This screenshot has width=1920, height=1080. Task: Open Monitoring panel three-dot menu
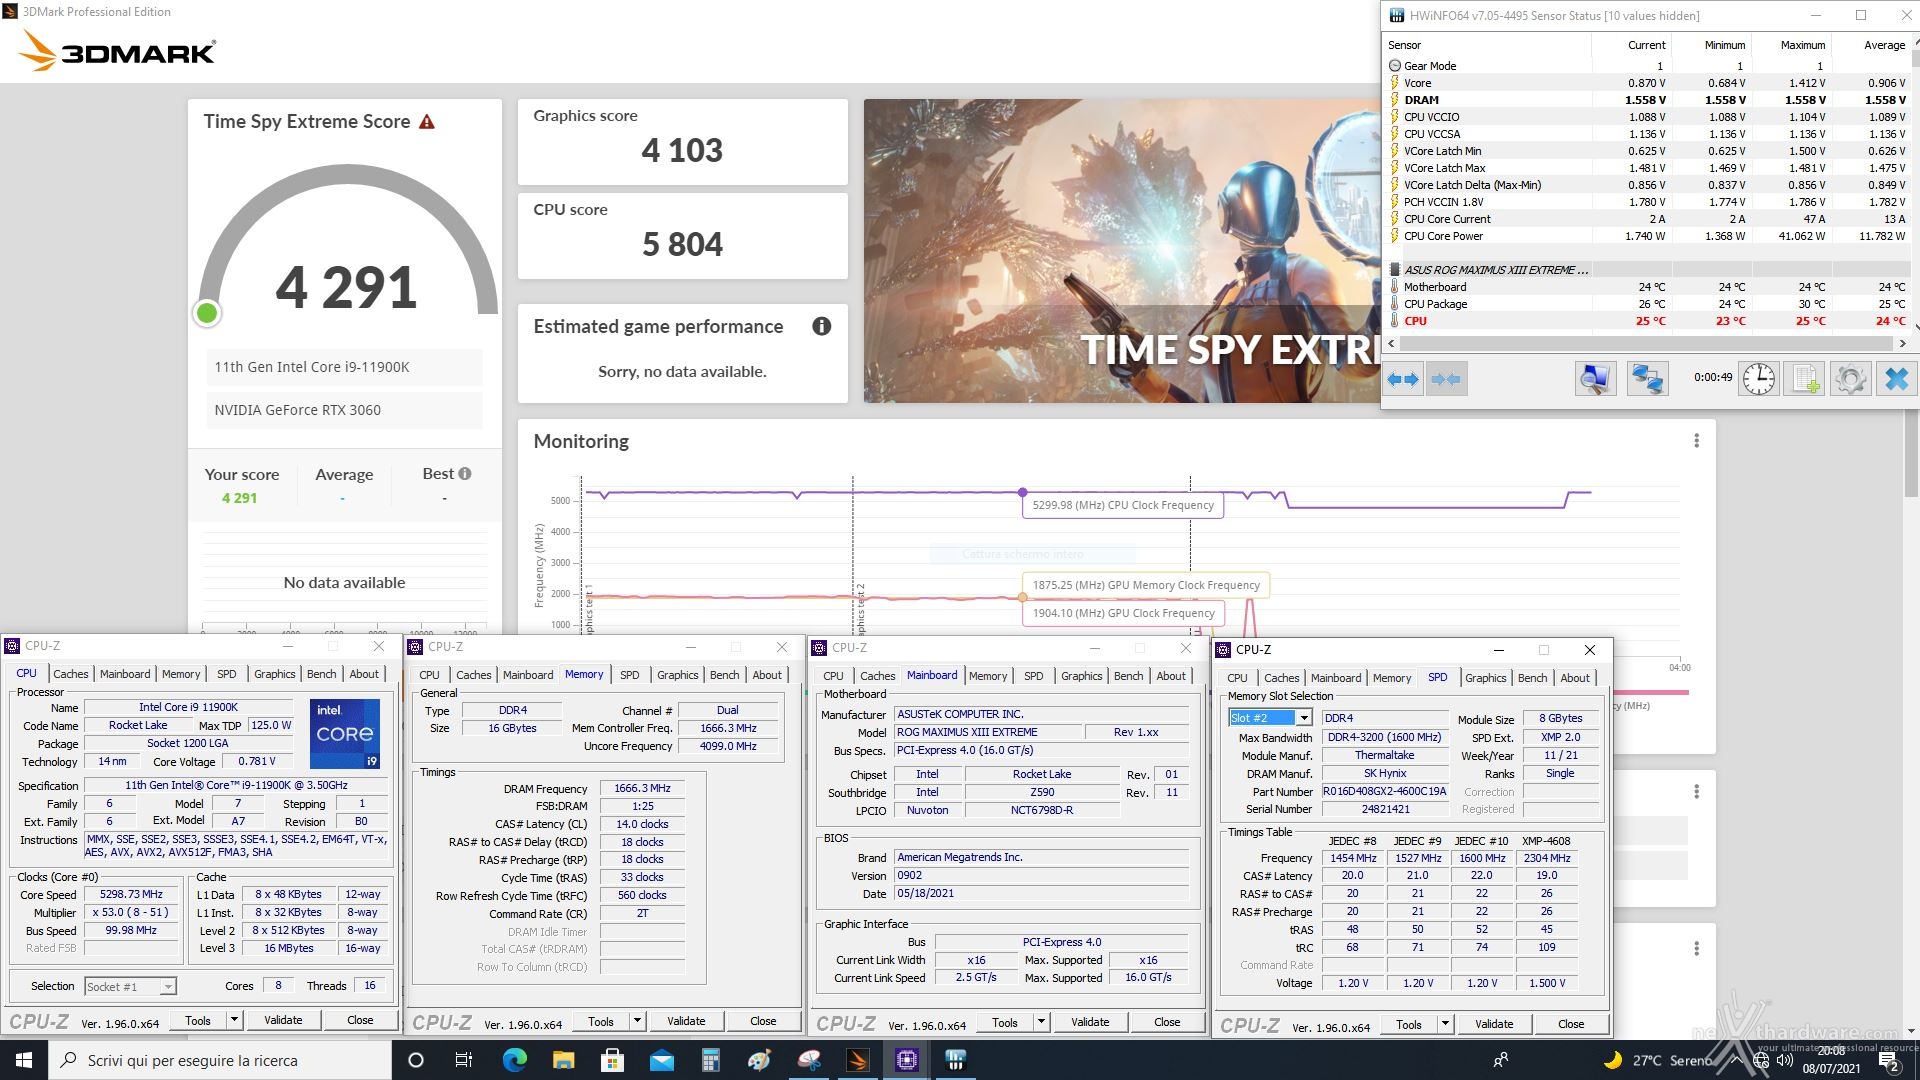[x=1696, y=441]
